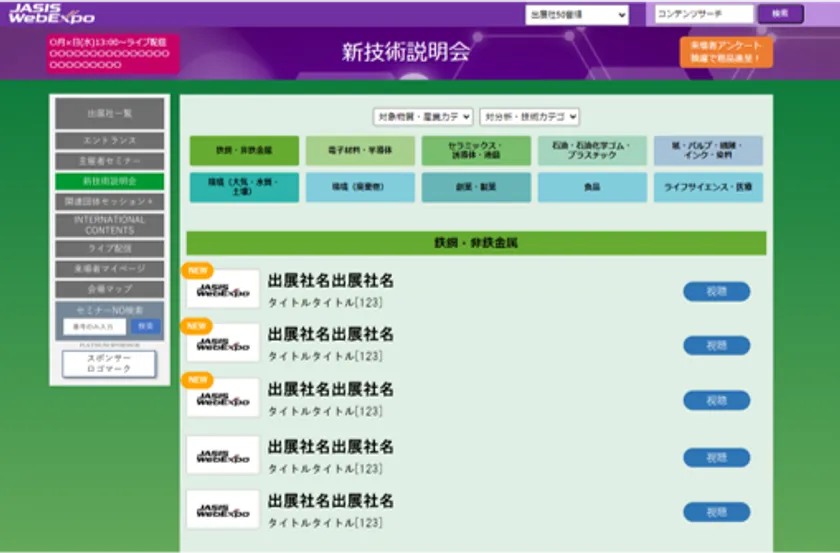Choose the 食品 category tile
840x553 pixels.
592,187
